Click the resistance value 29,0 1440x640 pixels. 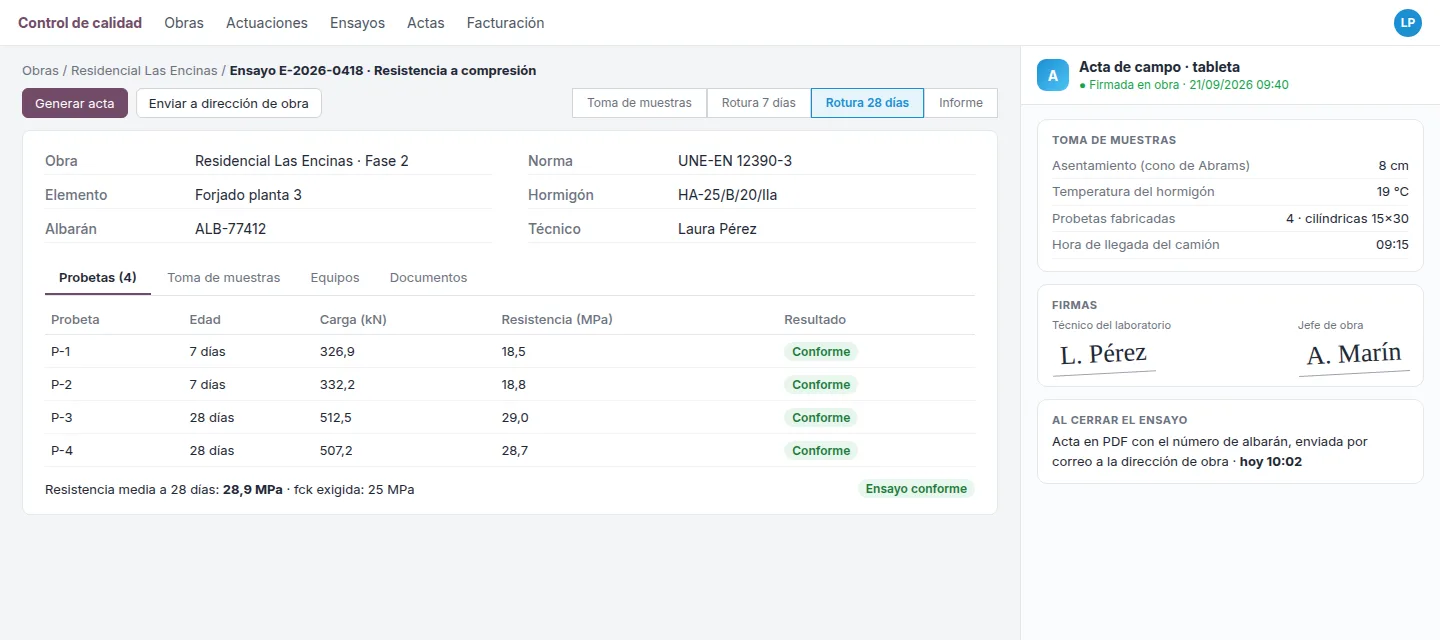click(515, 418)
